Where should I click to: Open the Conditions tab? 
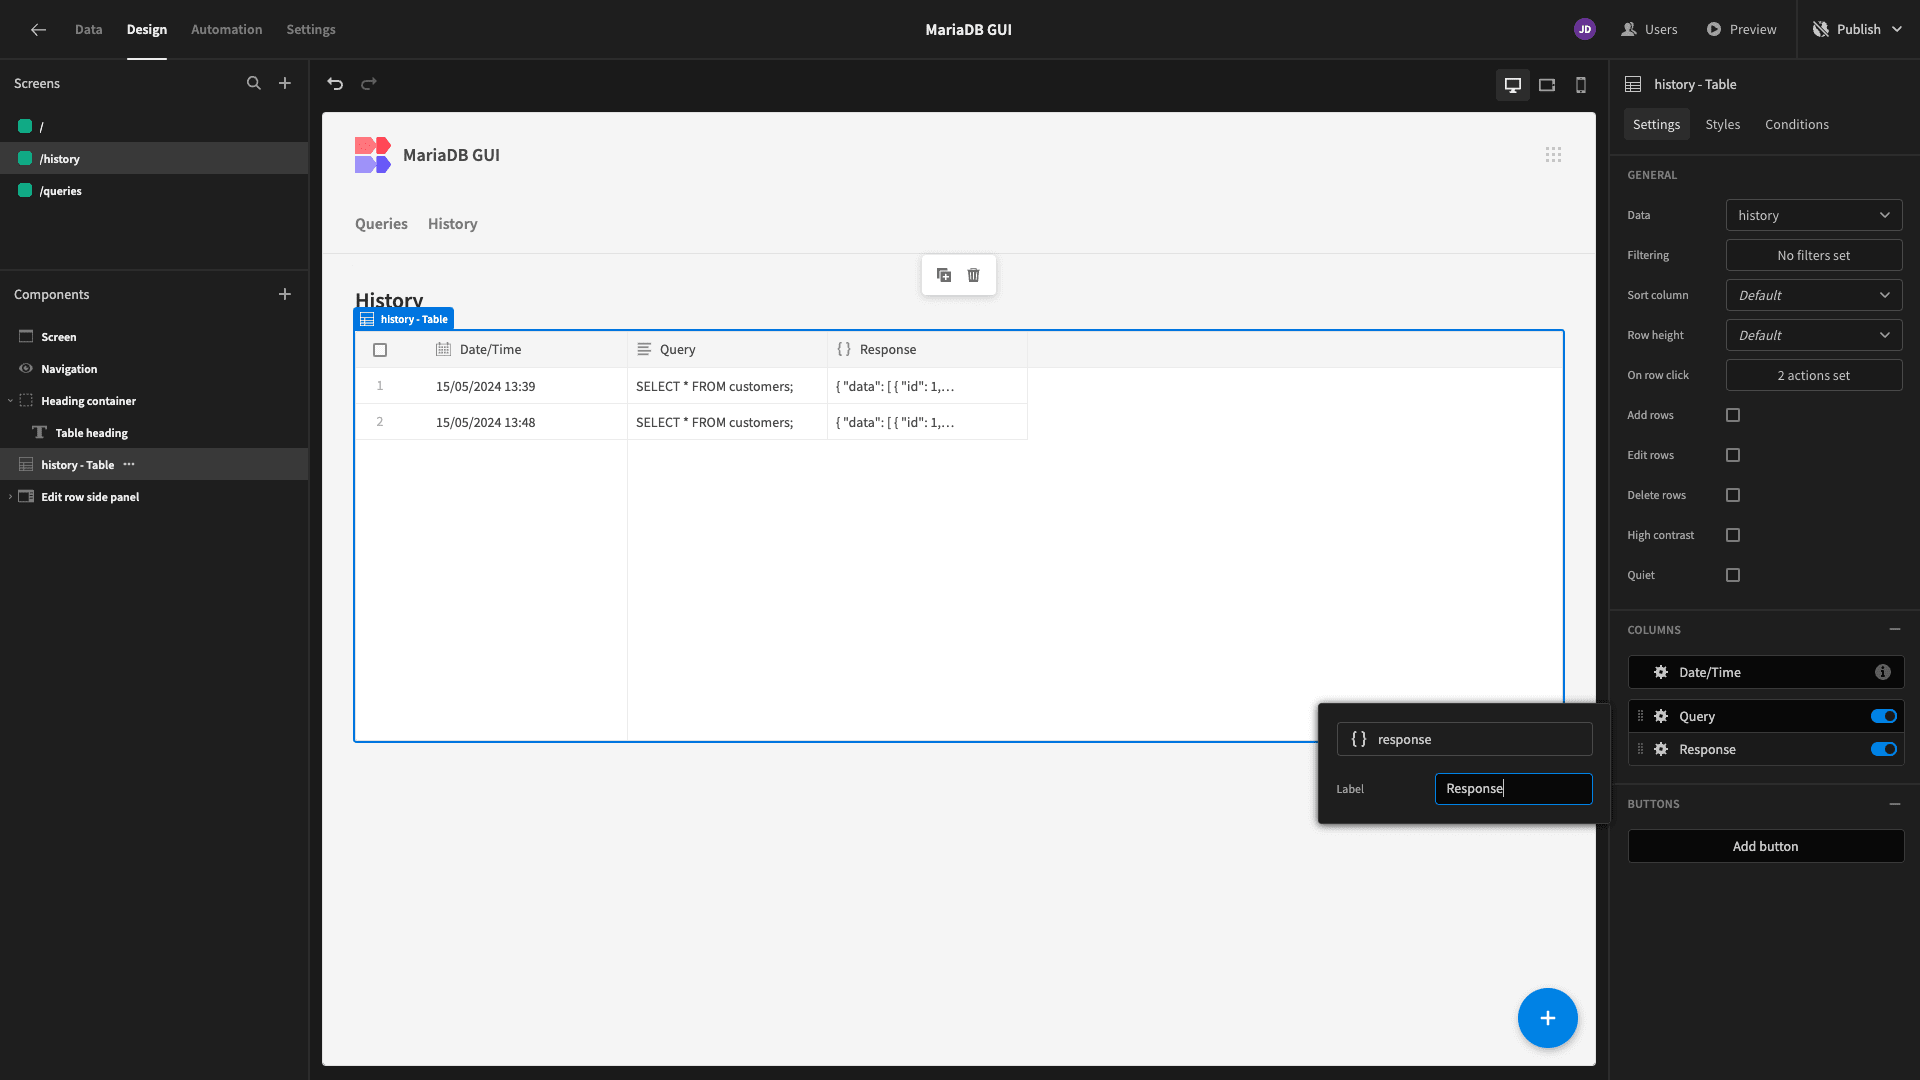click(x=1796, y=124)
